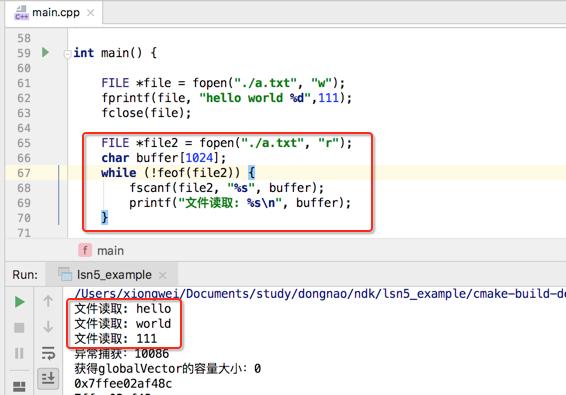
Task: Click line number 61 in the gutter
Action: (24, 83)
